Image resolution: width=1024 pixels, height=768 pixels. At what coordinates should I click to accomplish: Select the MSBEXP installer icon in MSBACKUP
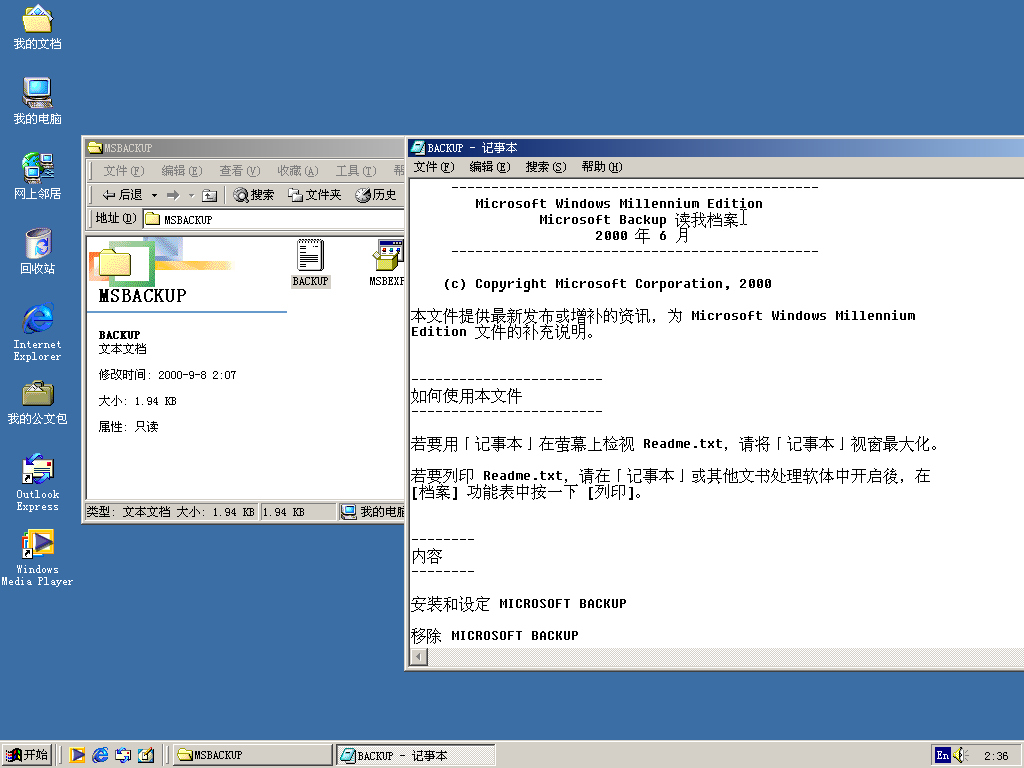(387, 263)
